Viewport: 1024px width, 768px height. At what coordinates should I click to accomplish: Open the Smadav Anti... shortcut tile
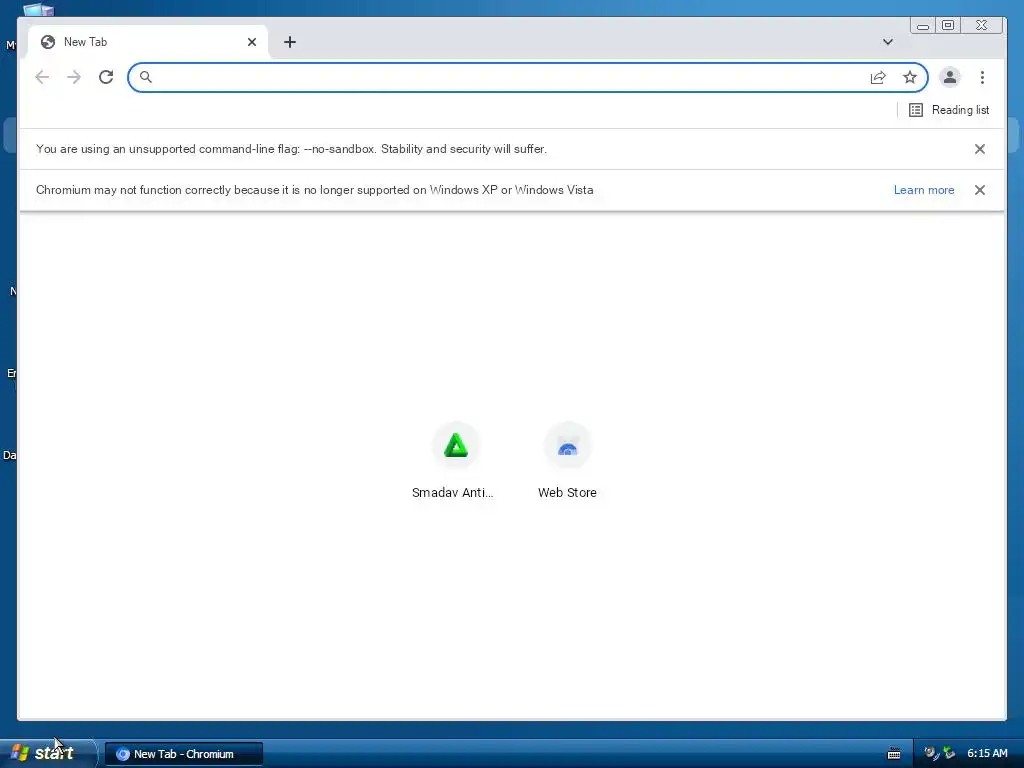(x=455, y=461)
